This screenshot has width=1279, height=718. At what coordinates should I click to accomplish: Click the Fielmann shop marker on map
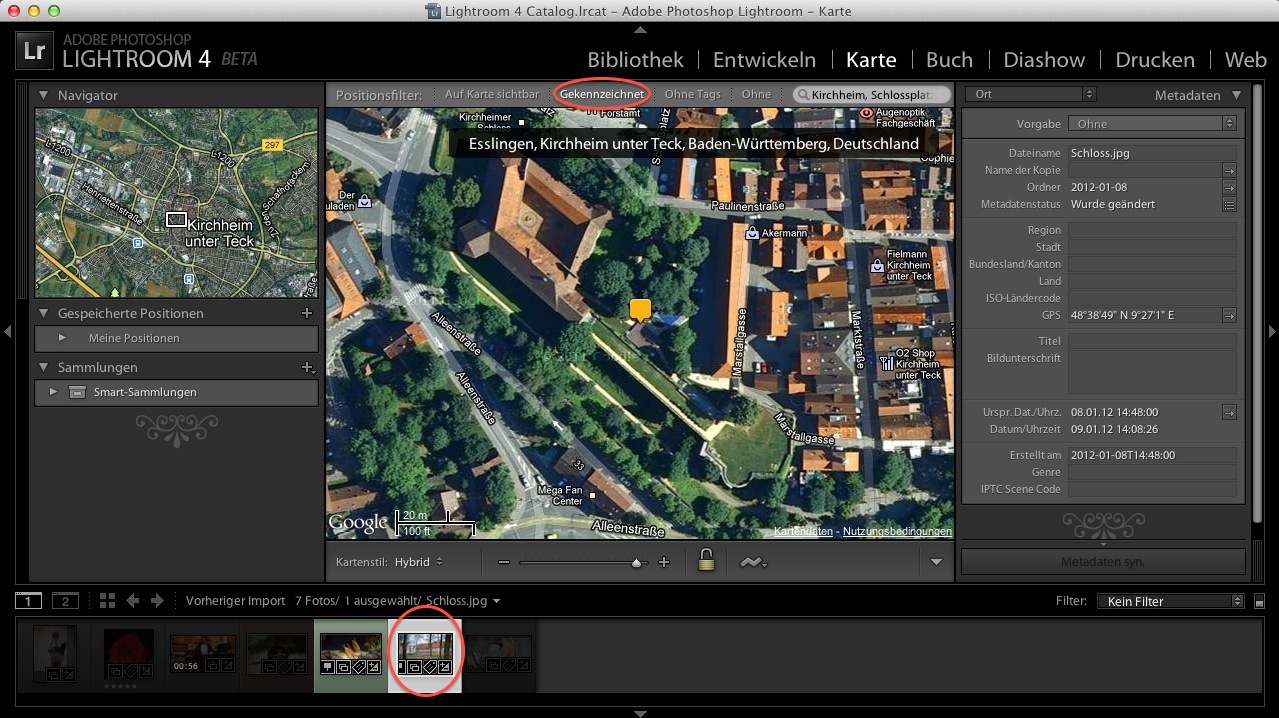[x=877, y=266]
